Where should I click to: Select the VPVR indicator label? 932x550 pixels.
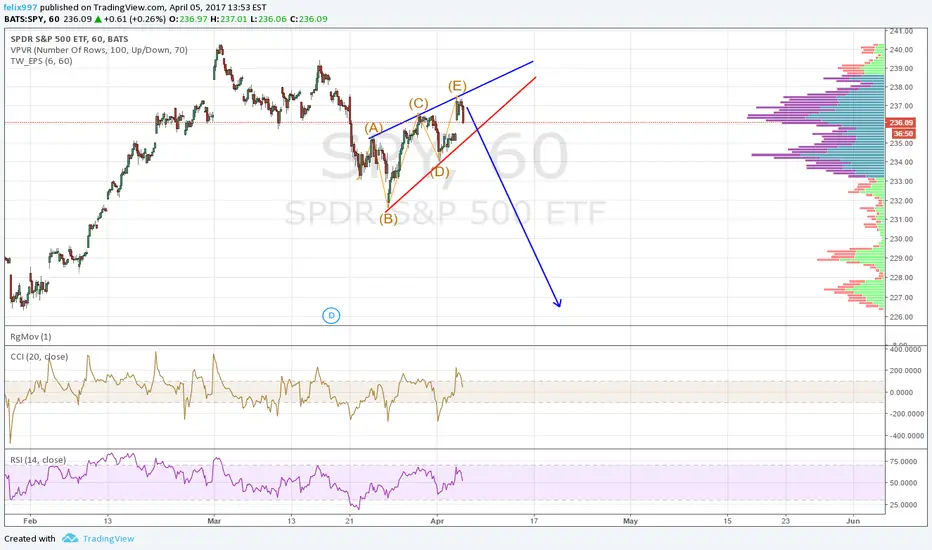pyautogui.click(x=99, y=50)
